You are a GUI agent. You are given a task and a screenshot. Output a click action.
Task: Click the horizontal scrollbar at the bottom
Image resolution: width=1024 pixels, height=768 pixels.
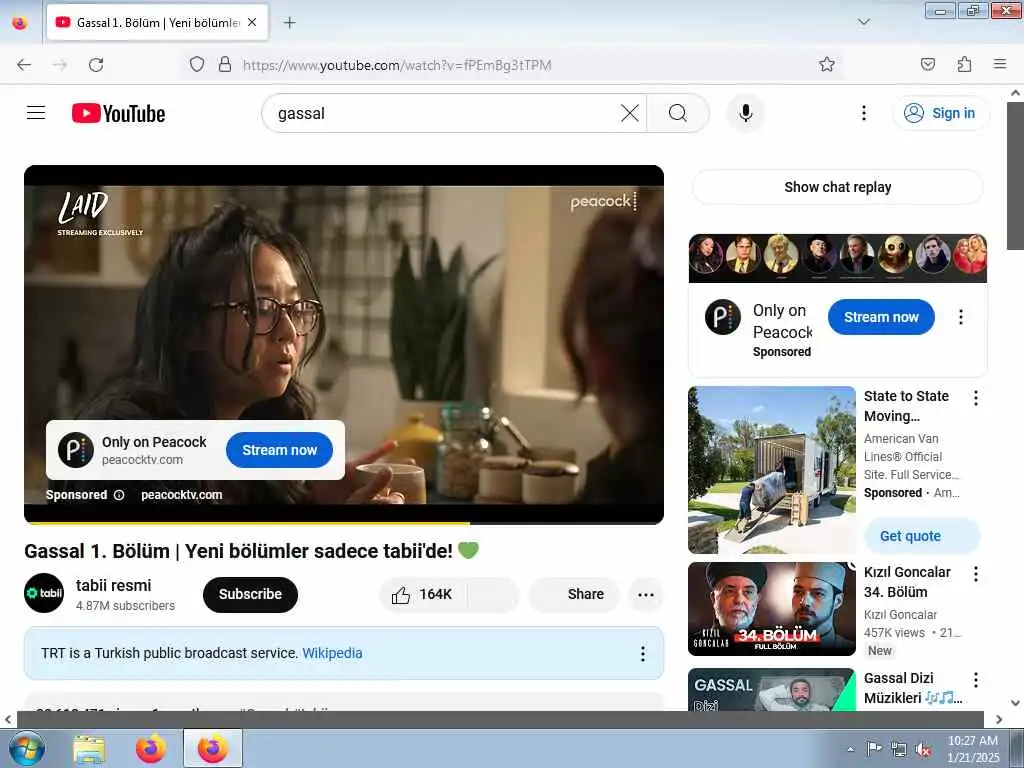500,719
